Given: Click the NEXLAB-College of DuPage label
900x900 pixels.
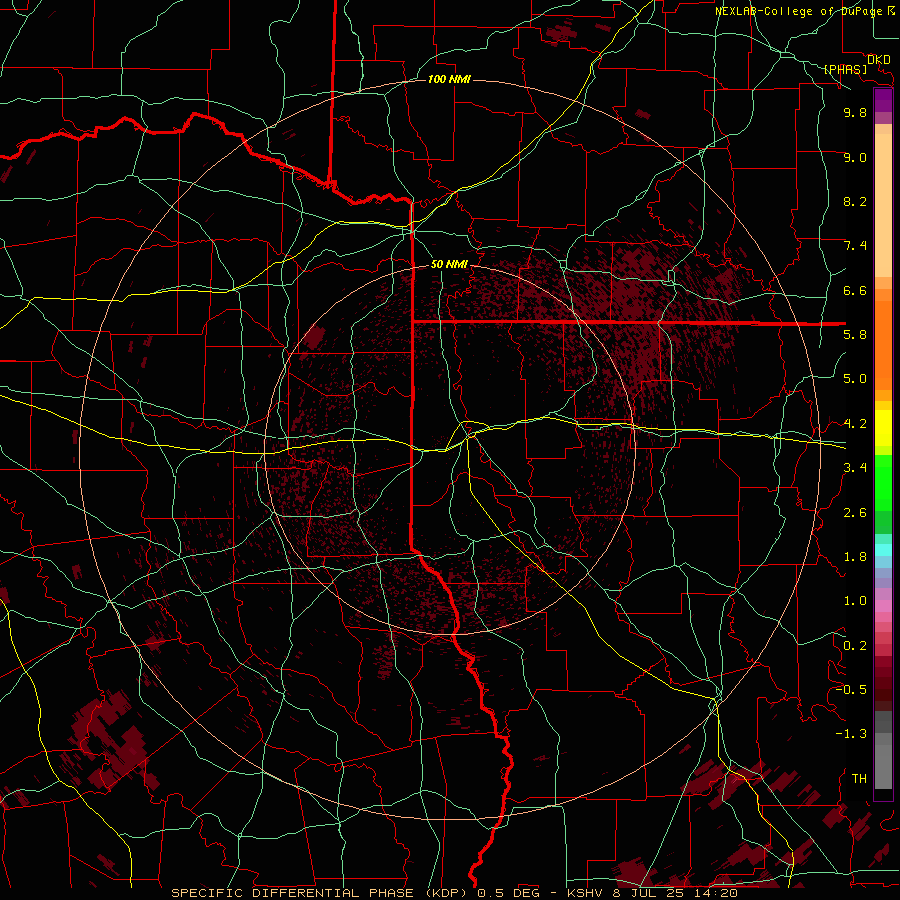Looking at the screenshot, I should coord(800,11).
